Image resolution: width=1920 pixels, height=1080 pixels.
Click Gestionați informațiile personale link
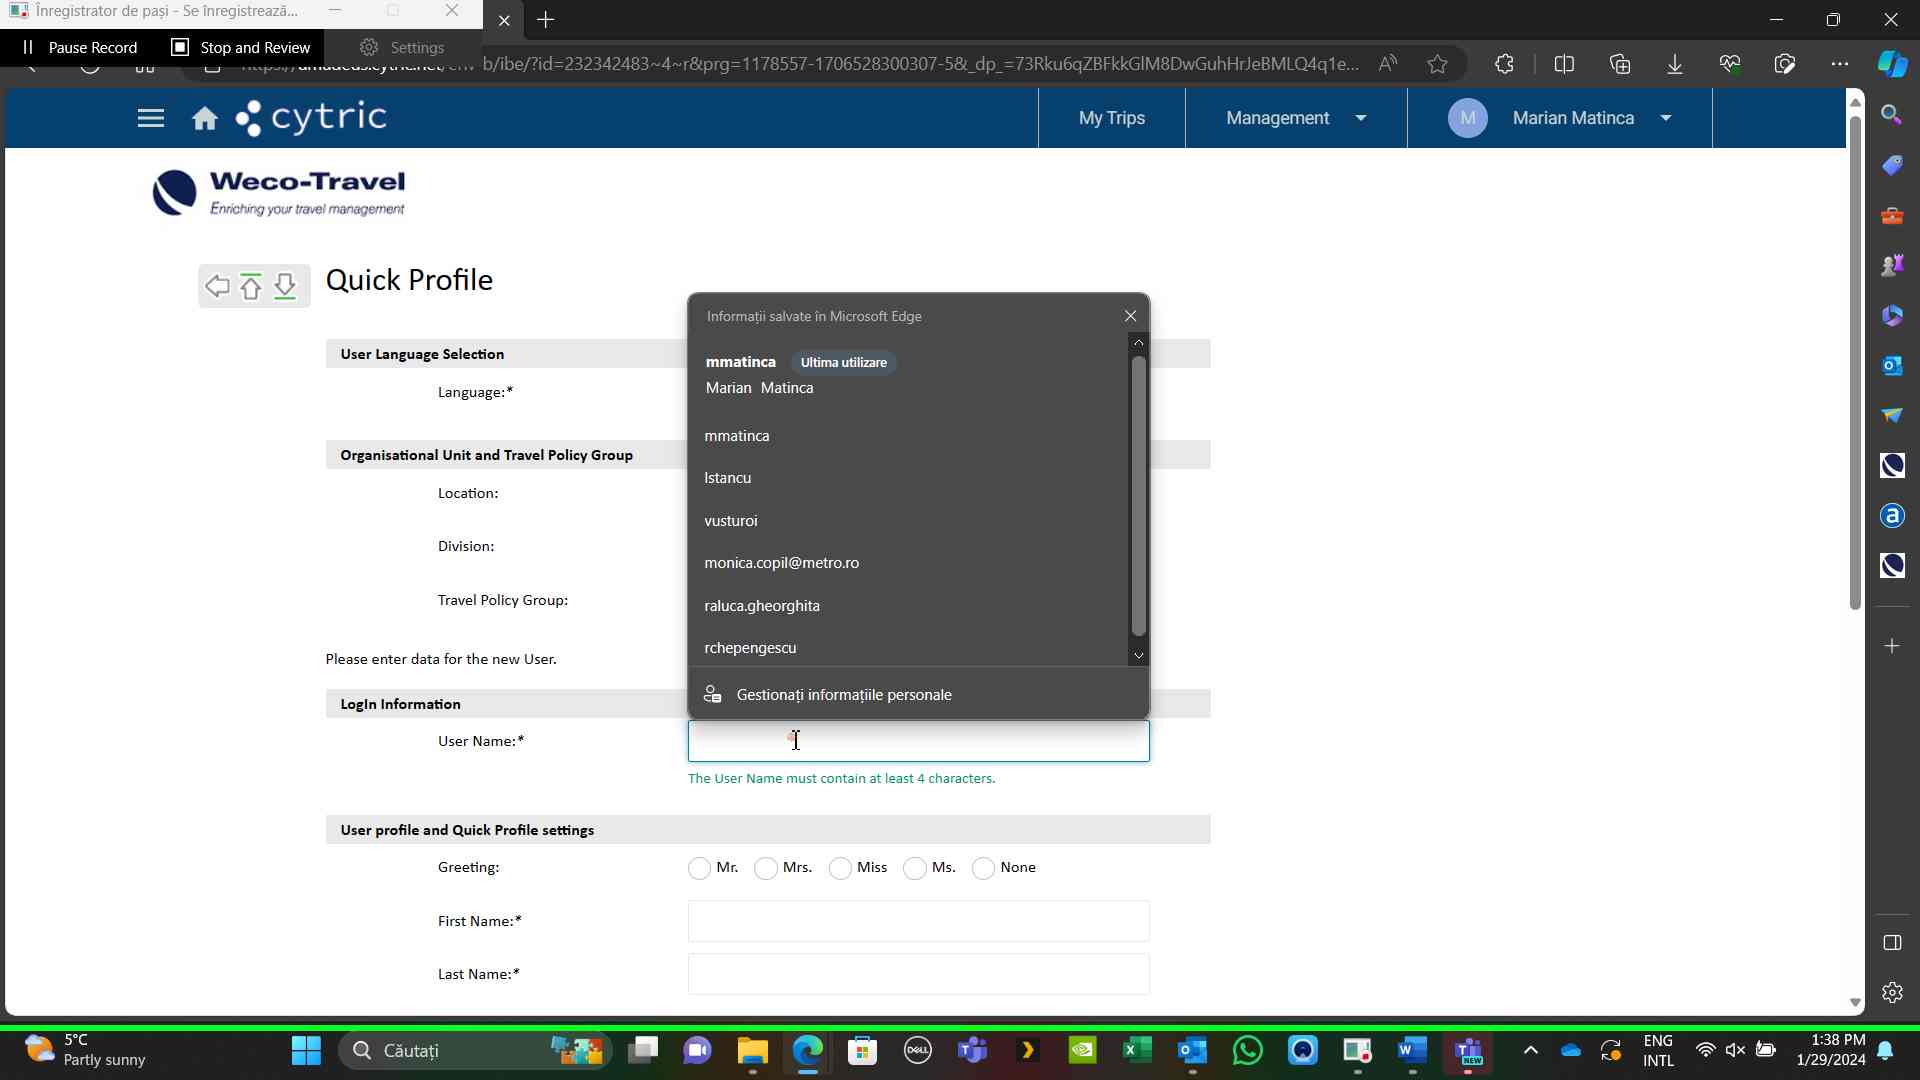pos(844,695)
